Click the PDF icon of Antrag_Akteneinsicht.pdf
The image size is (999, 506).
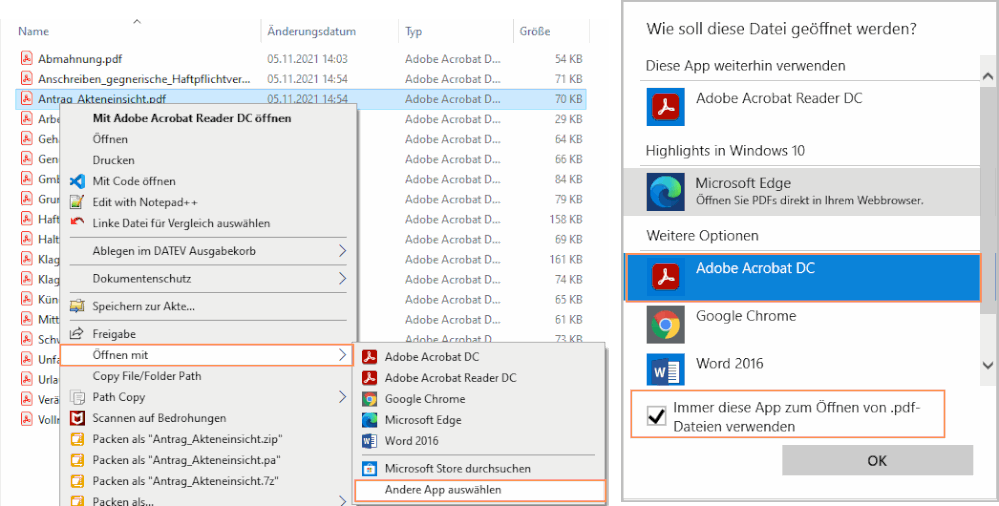(27, 99)
